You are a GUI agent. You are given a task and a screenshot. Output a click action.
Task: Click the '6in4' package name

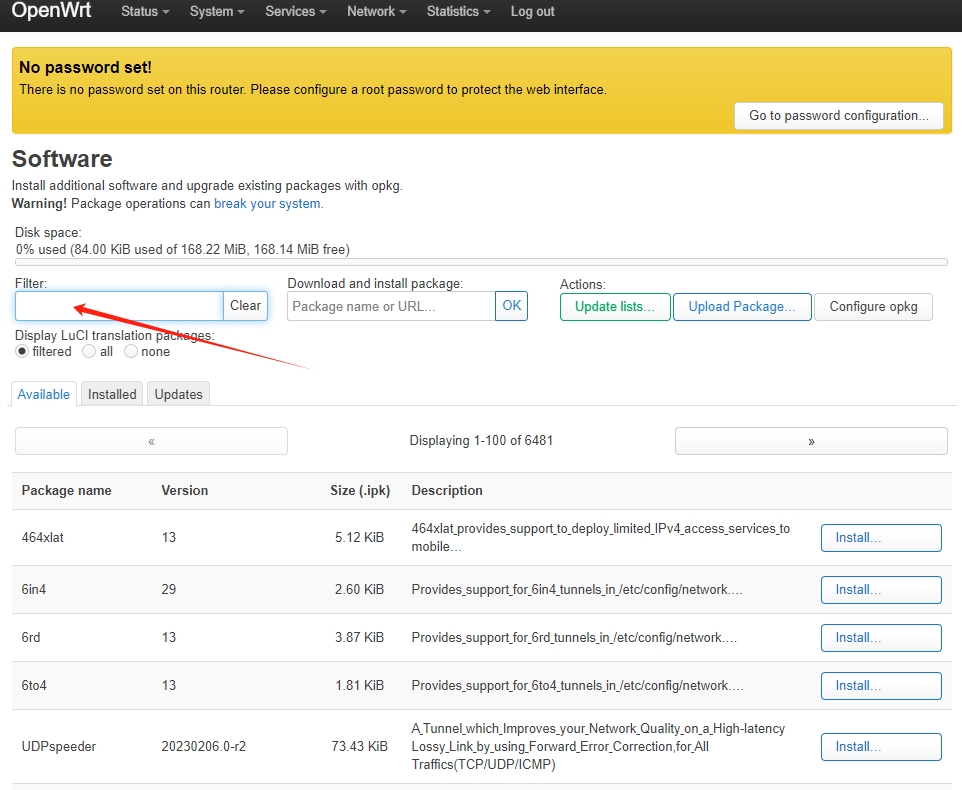(34, 589)
